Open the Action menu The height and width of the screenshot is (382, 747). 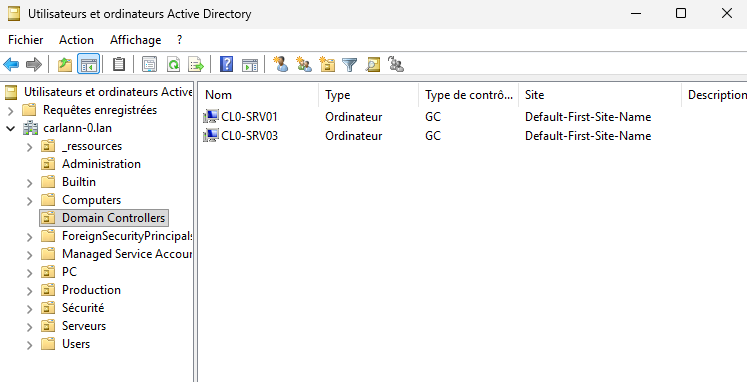[x=76, y=40]
